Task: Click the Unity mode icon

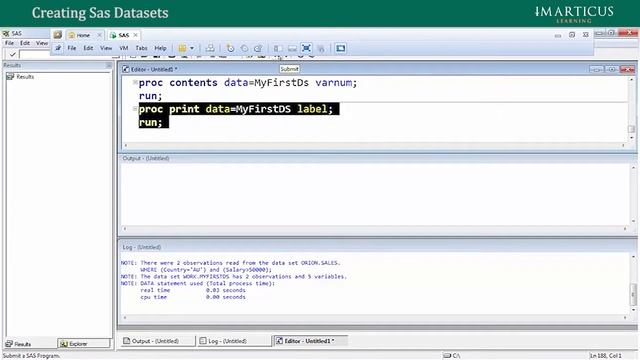Action: 321,49
